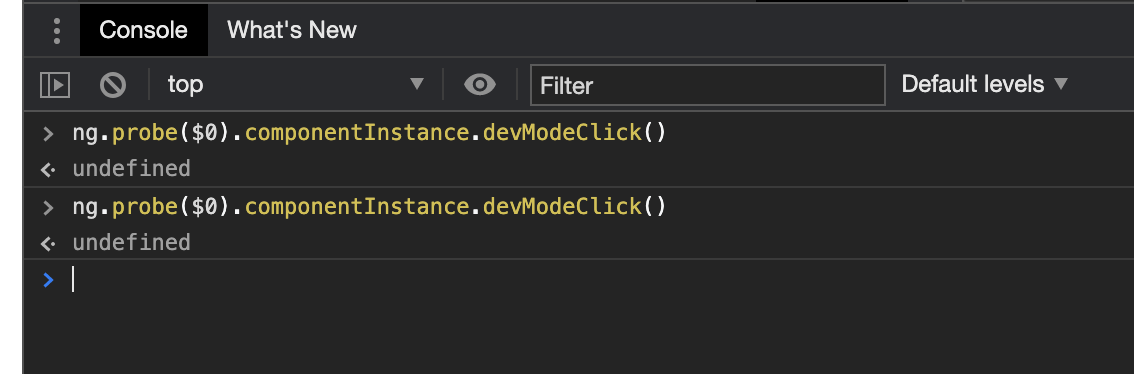The image size is (1134, 374).
Task: Select the second devModeClick() command line
Action: (x=369, y=207)
